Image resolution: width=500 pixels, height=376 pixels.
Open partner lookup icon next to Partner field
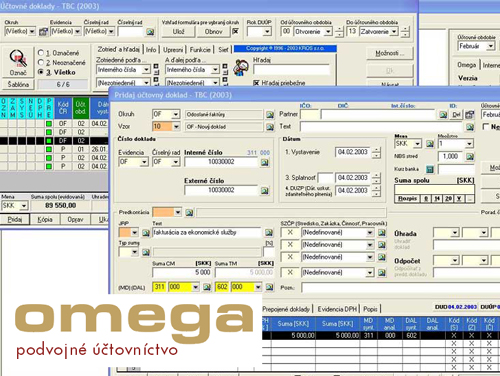(x=443, y=115)
